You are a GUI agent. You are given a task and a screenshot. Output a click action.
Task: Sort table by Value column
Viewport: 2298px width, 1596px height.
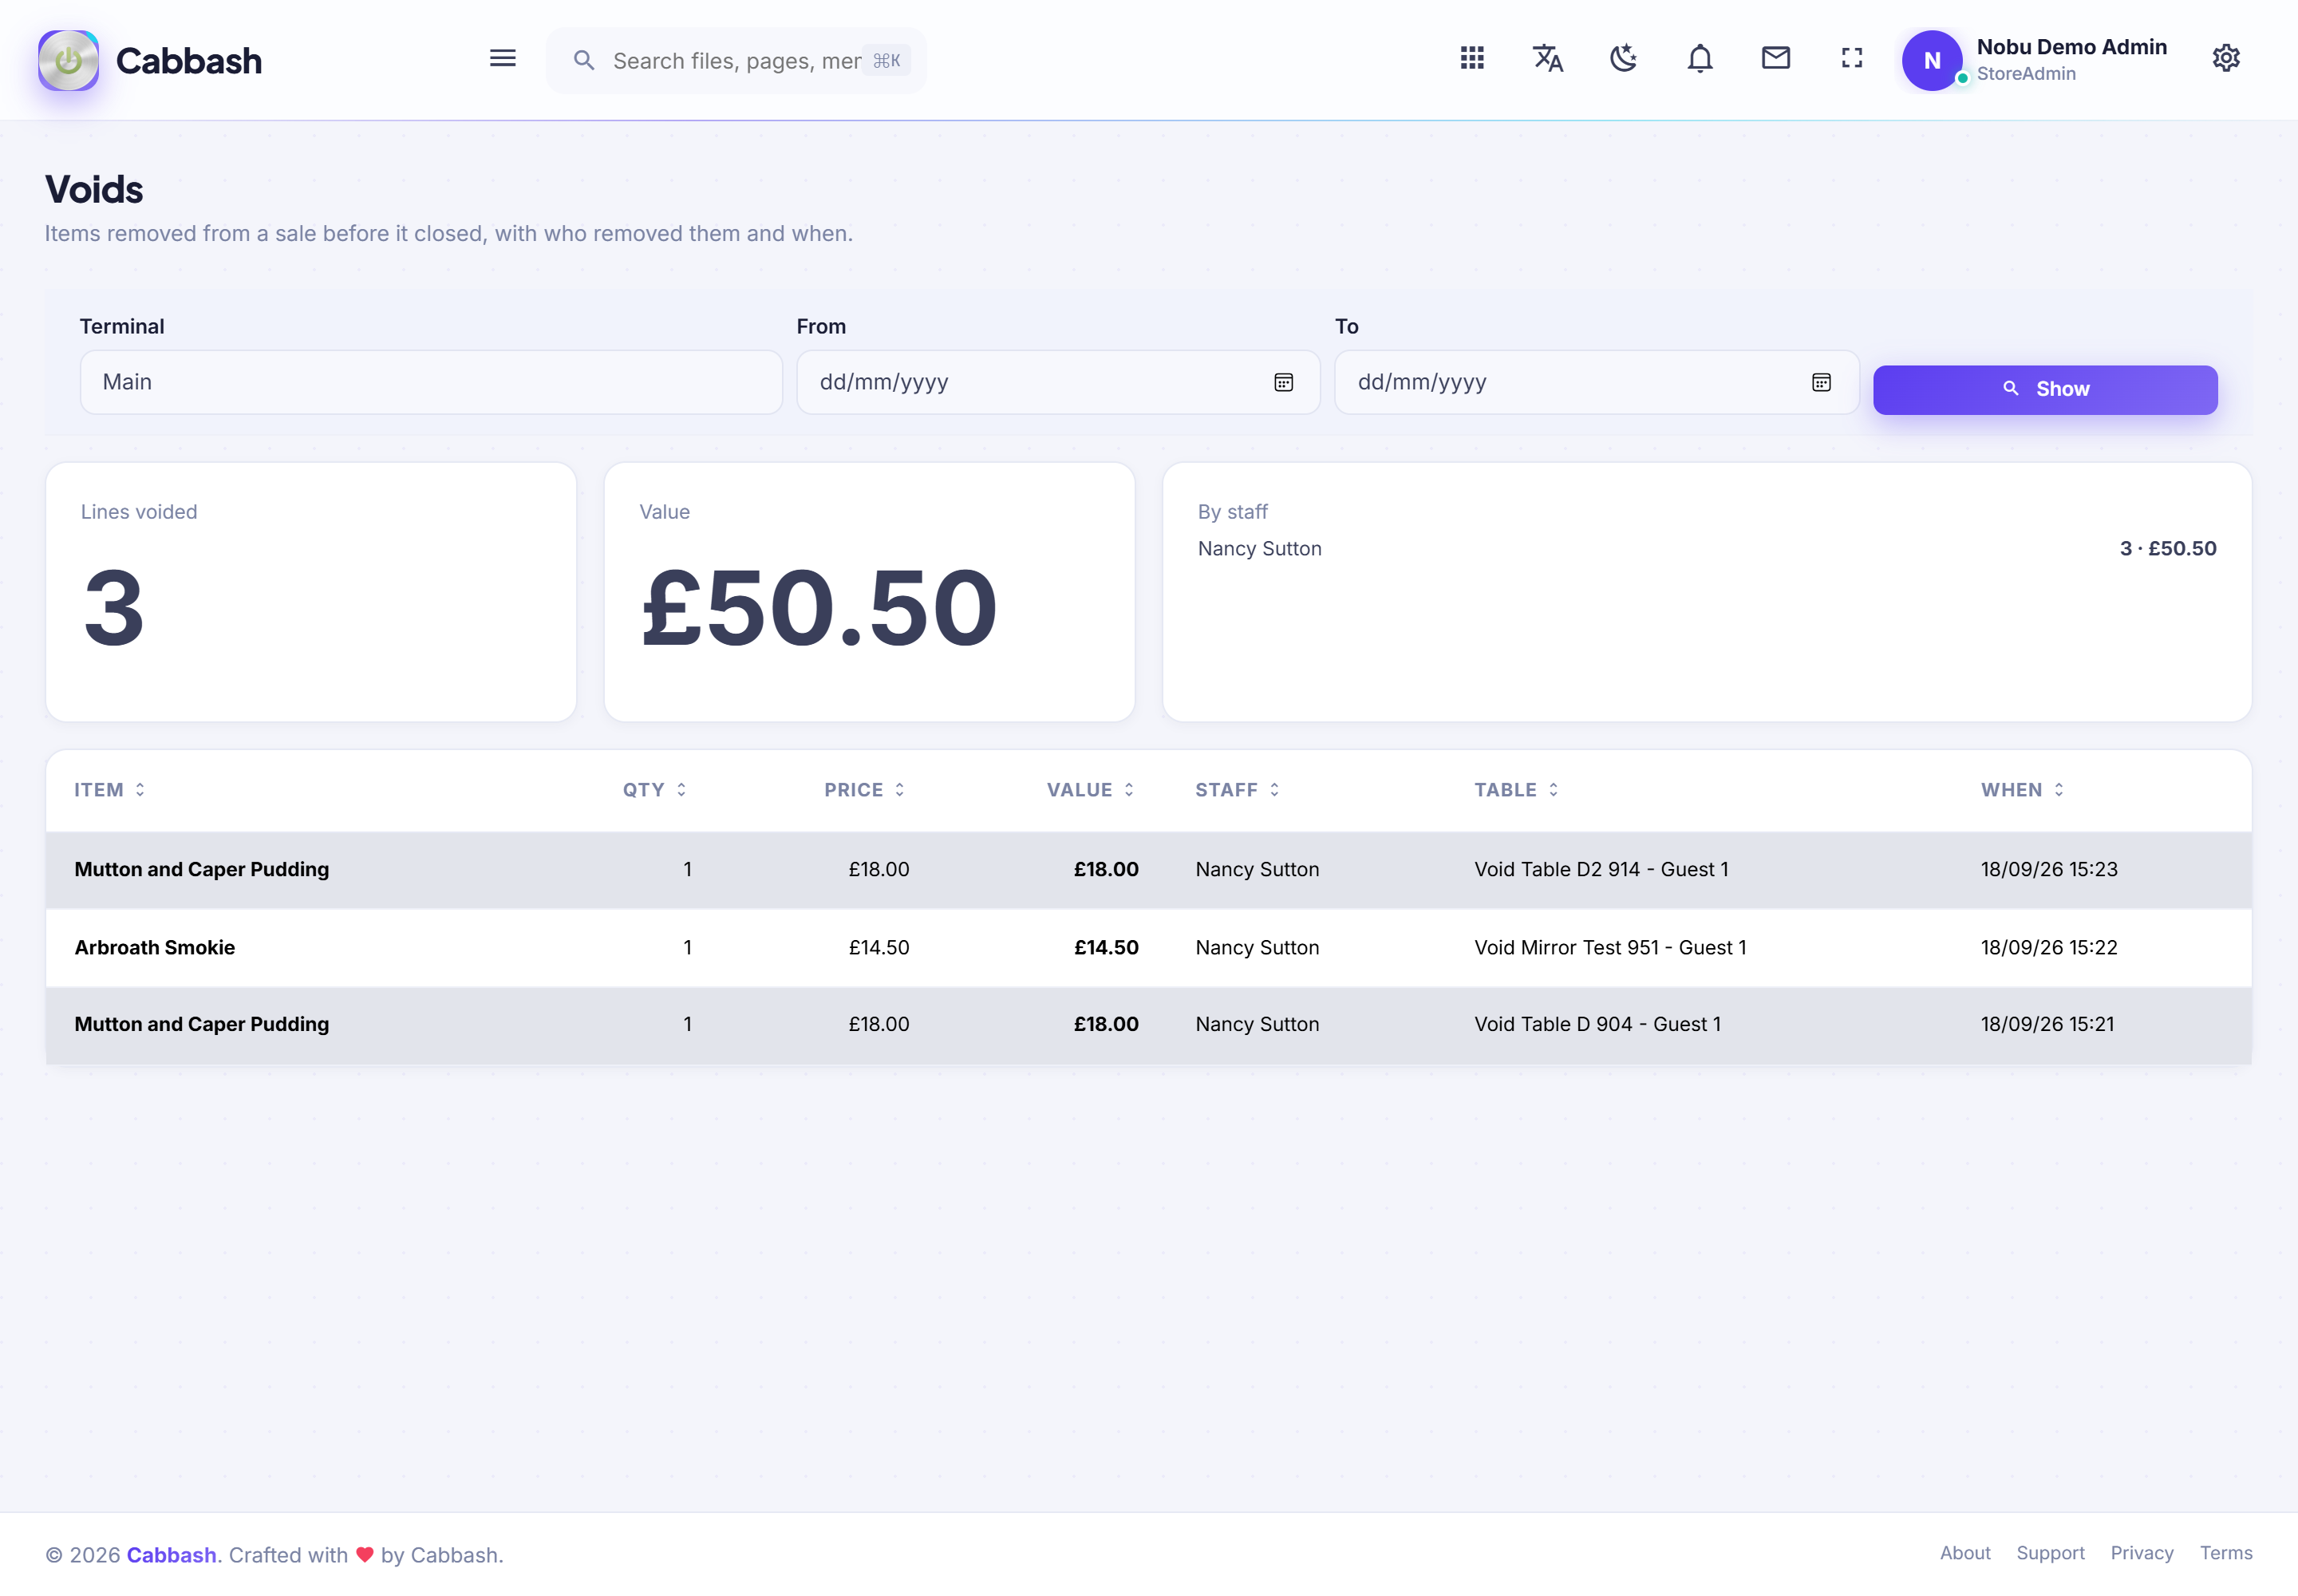pos(1091,790)
